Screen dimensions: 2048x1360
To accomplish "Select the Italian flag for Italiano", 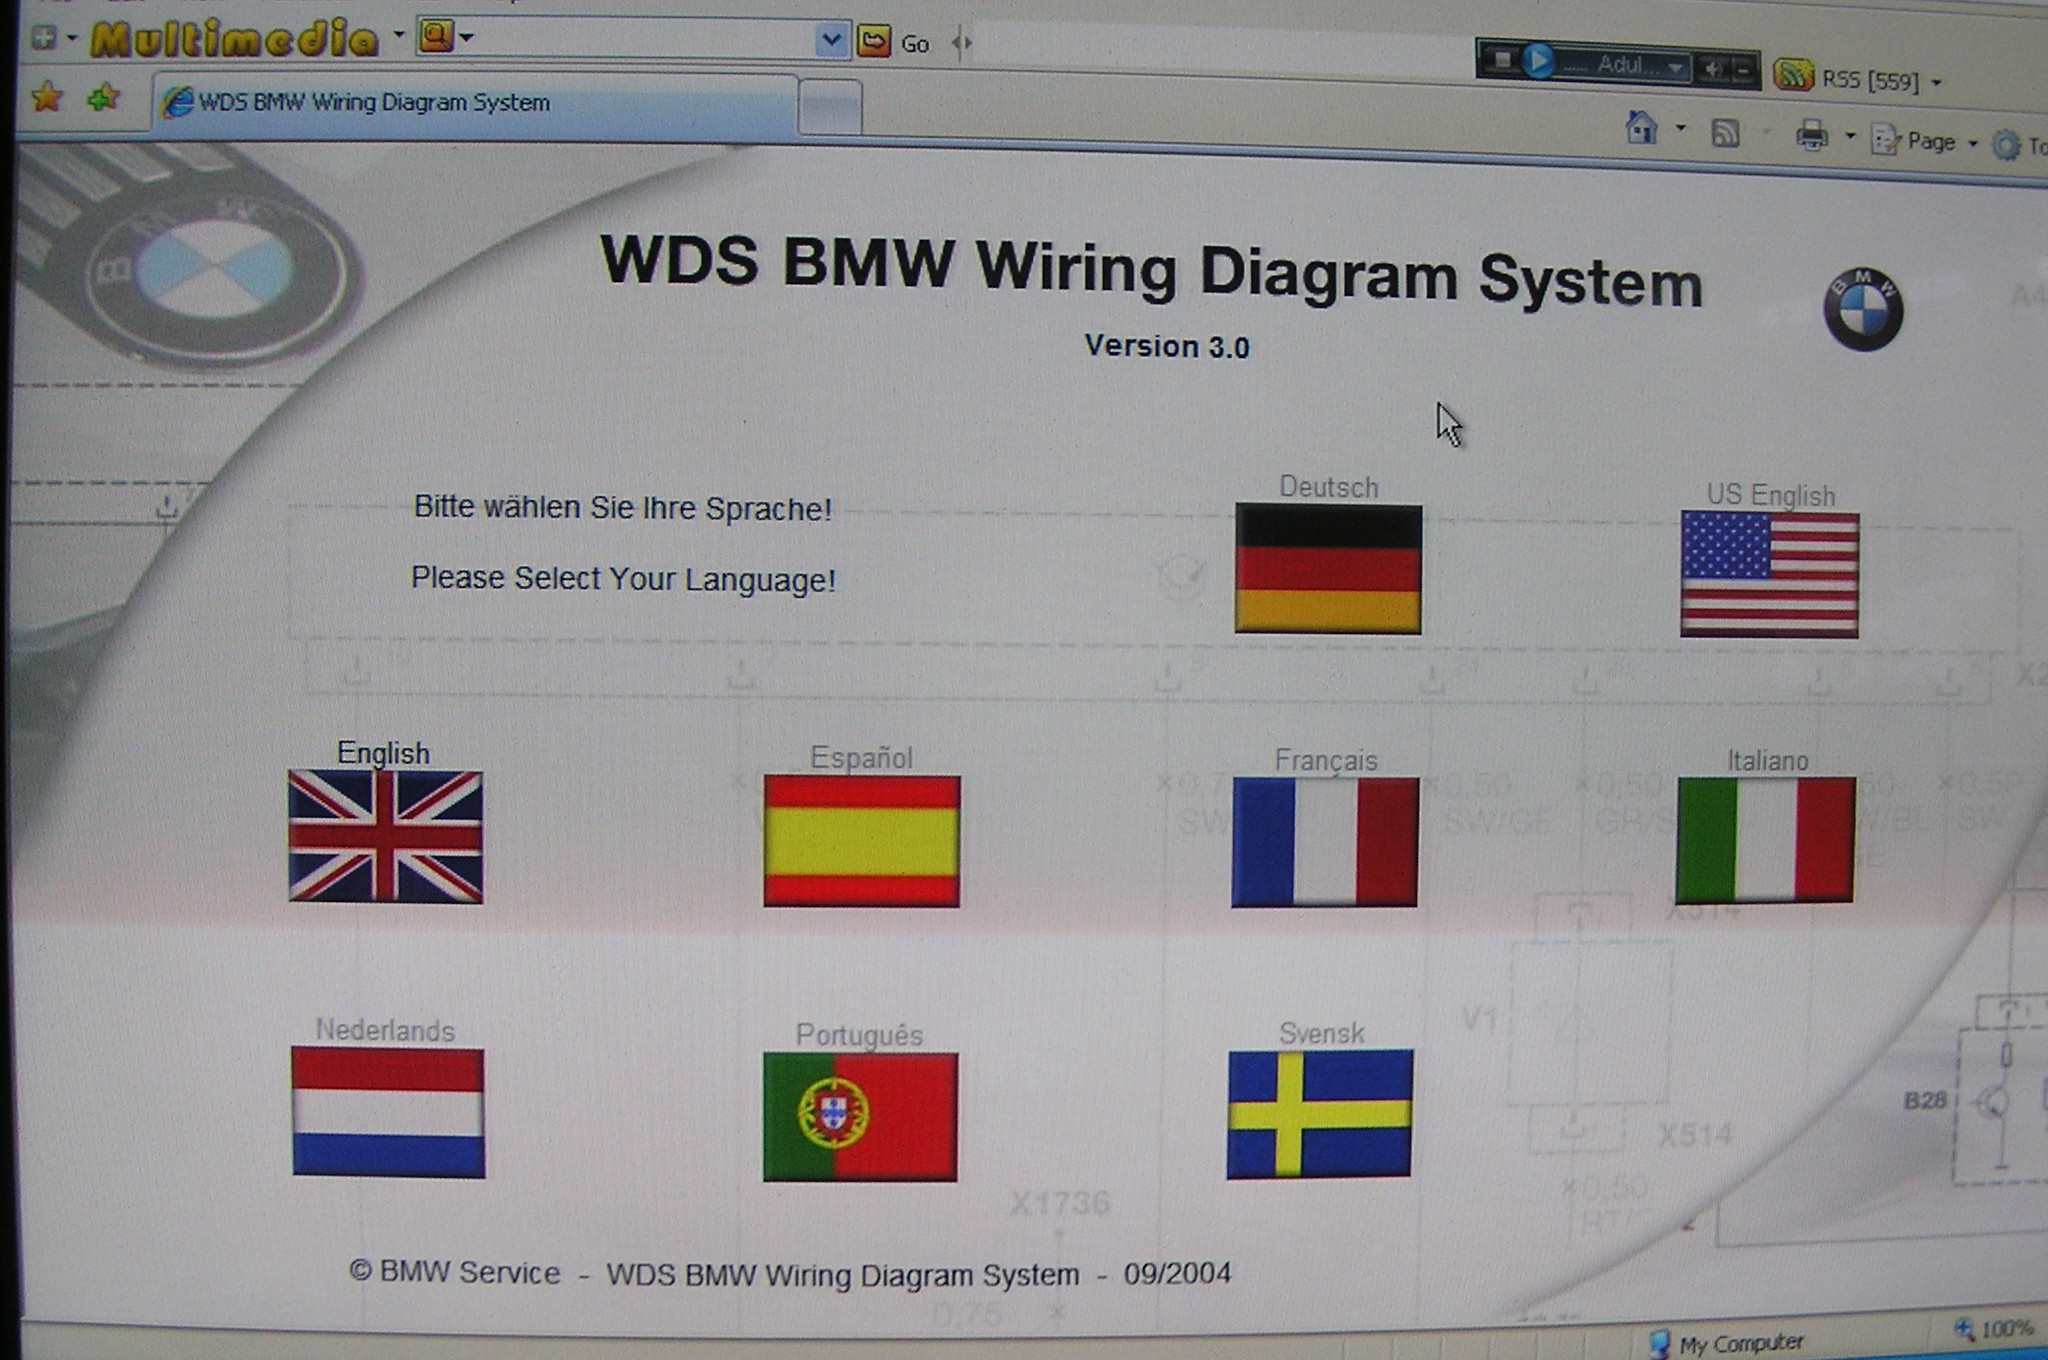I will (1765, 840).
